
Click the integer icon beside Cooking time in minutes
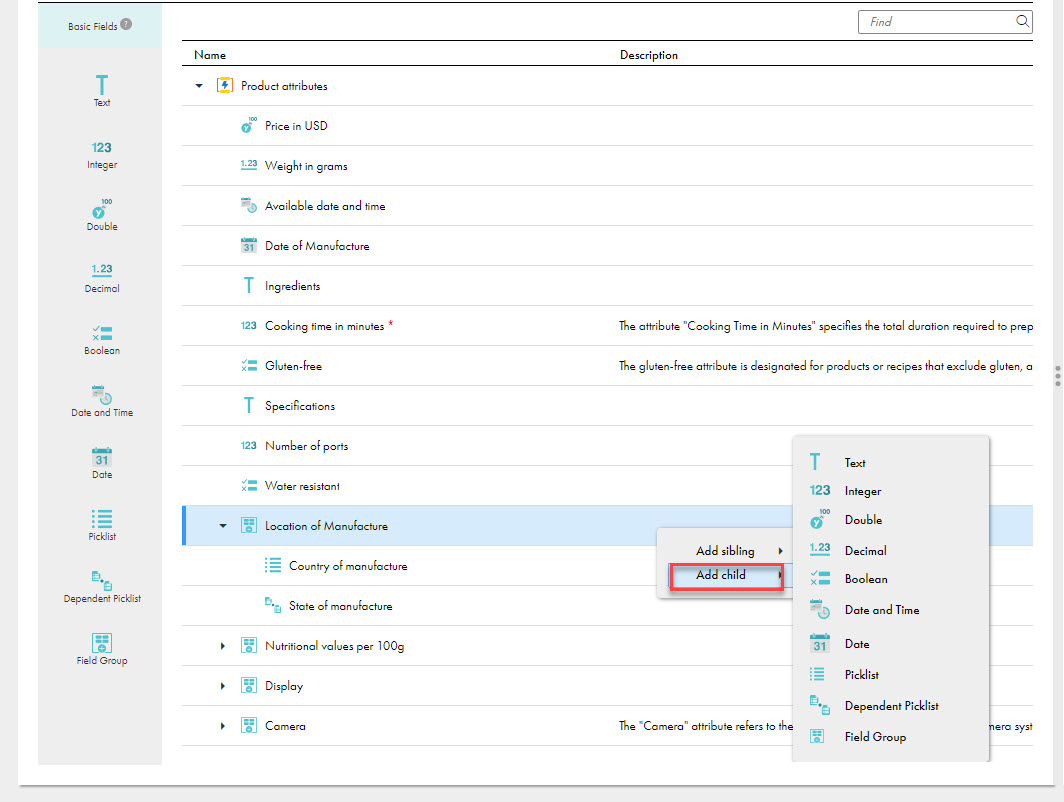point(248,326)
